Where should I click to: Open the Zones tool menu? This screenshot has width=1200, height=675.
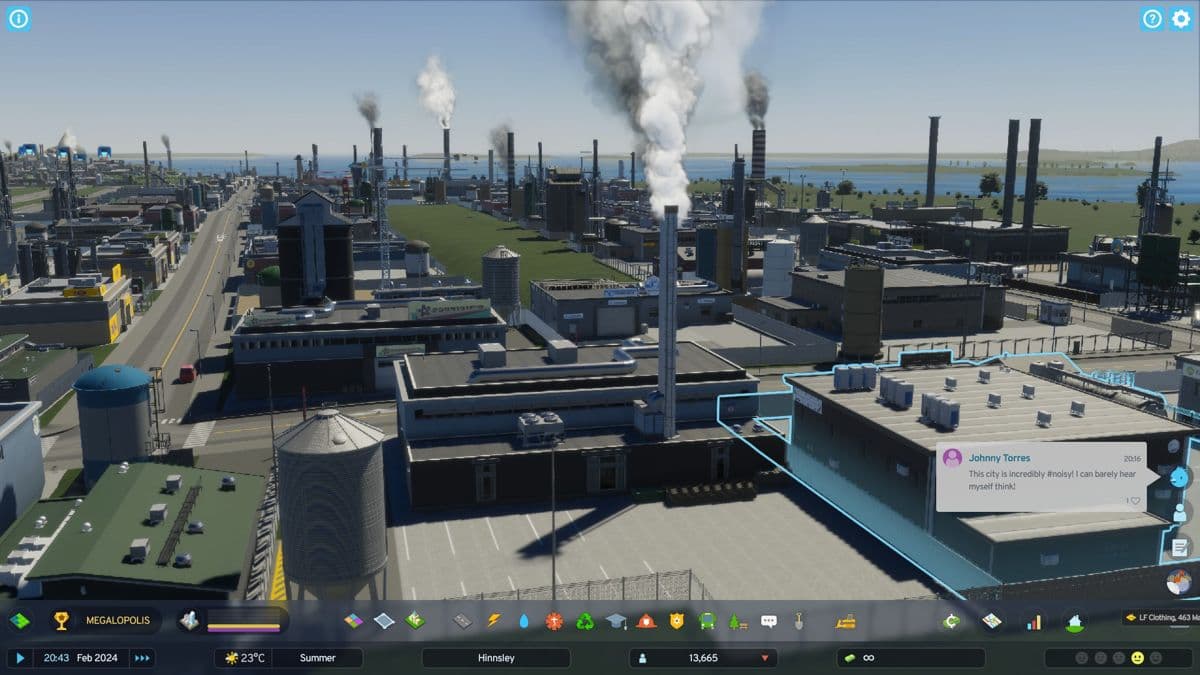pos(353,621)
